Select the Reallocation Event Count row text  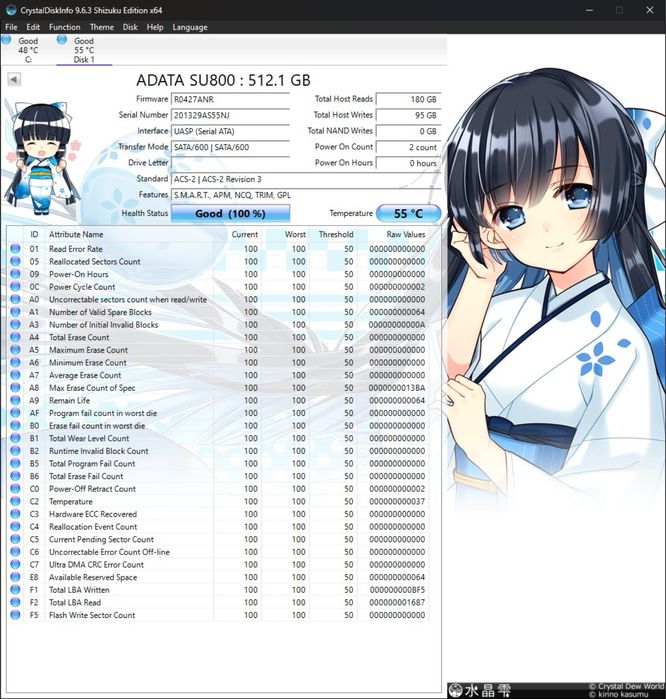93,526
